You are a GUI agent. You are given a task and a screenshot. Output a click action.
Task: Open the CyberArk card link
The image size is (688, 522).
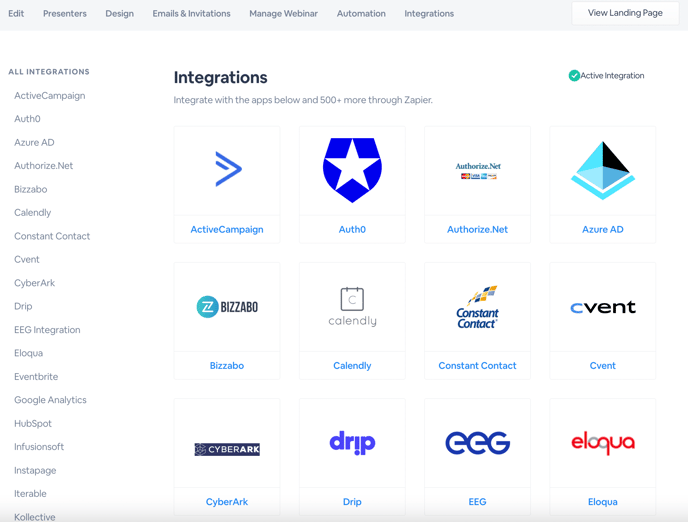[227, 501]
